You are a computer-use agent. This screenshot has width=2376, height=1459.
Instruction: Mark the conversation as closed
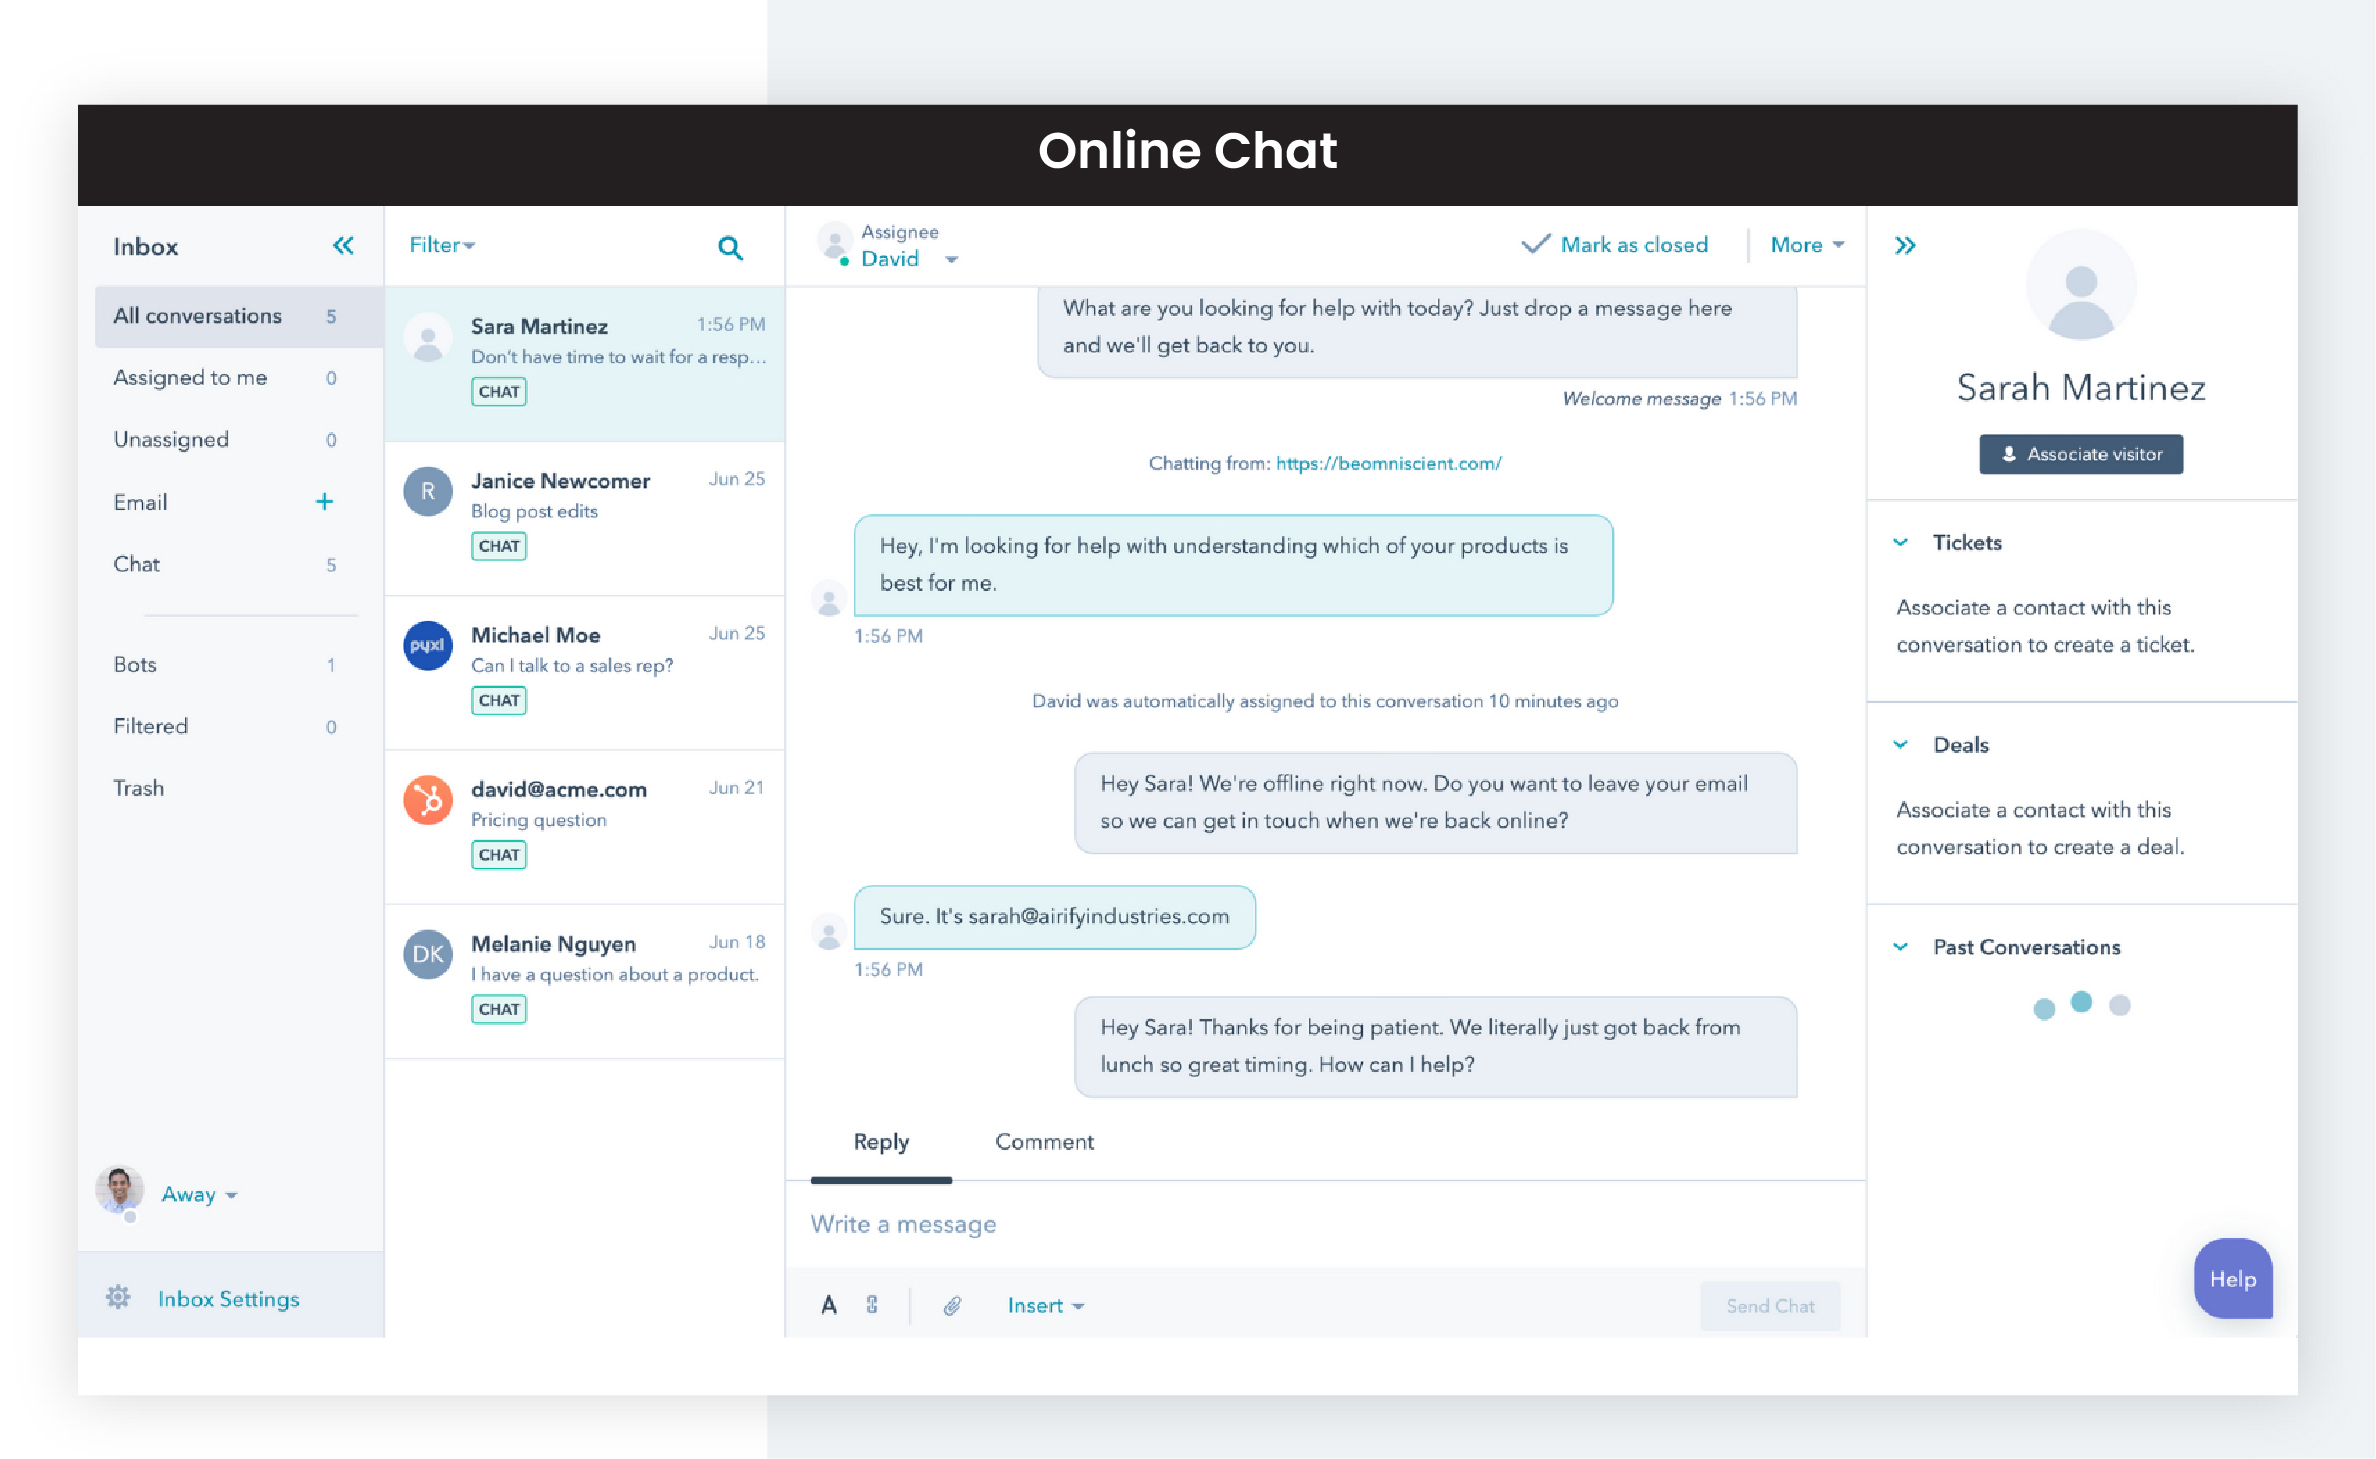click(1614, 244)
